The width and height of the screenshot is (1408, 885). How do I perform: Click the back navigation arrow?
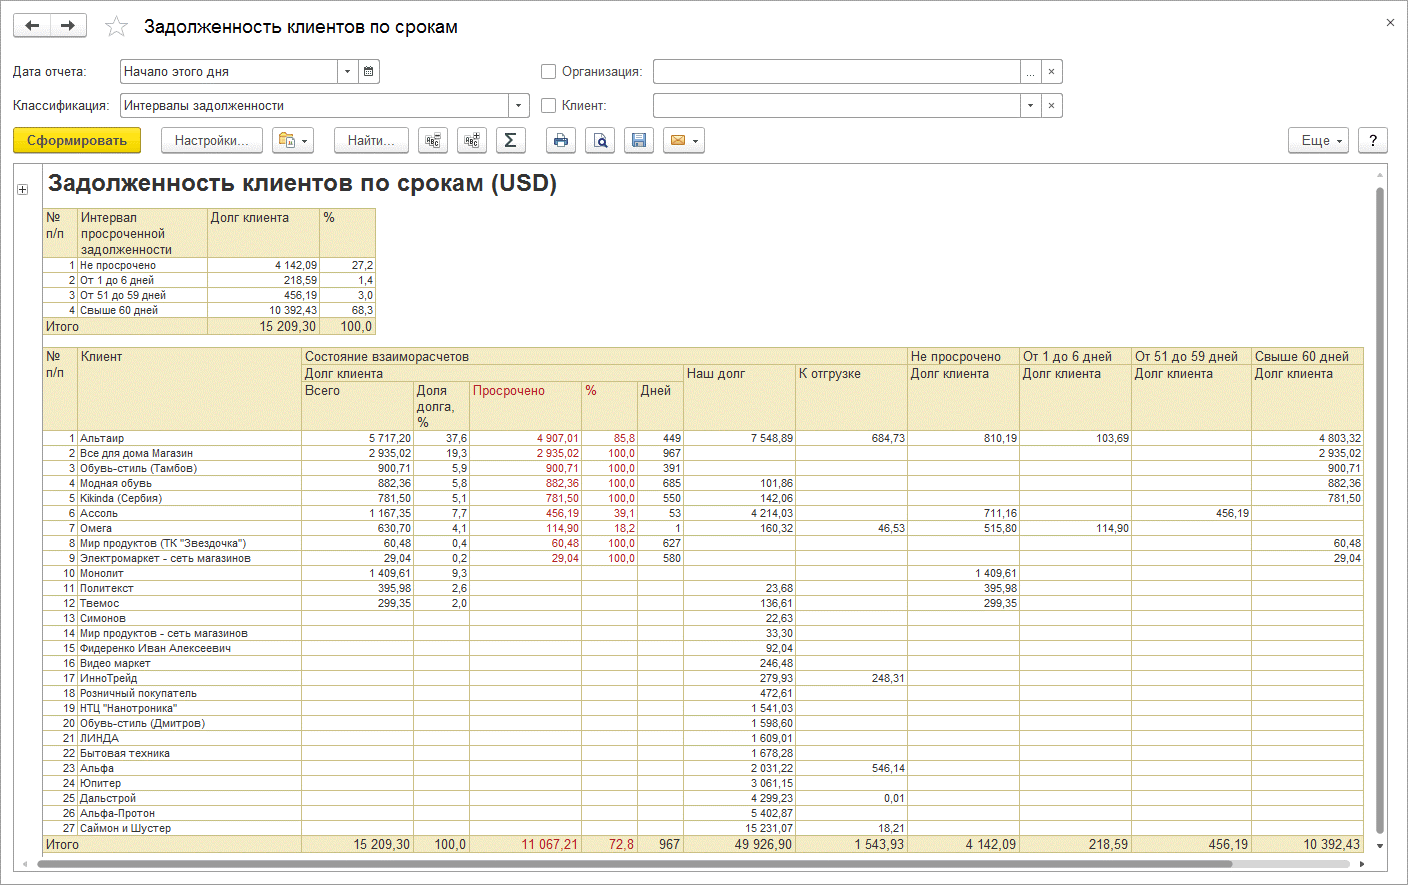click(x=32, y=26)
